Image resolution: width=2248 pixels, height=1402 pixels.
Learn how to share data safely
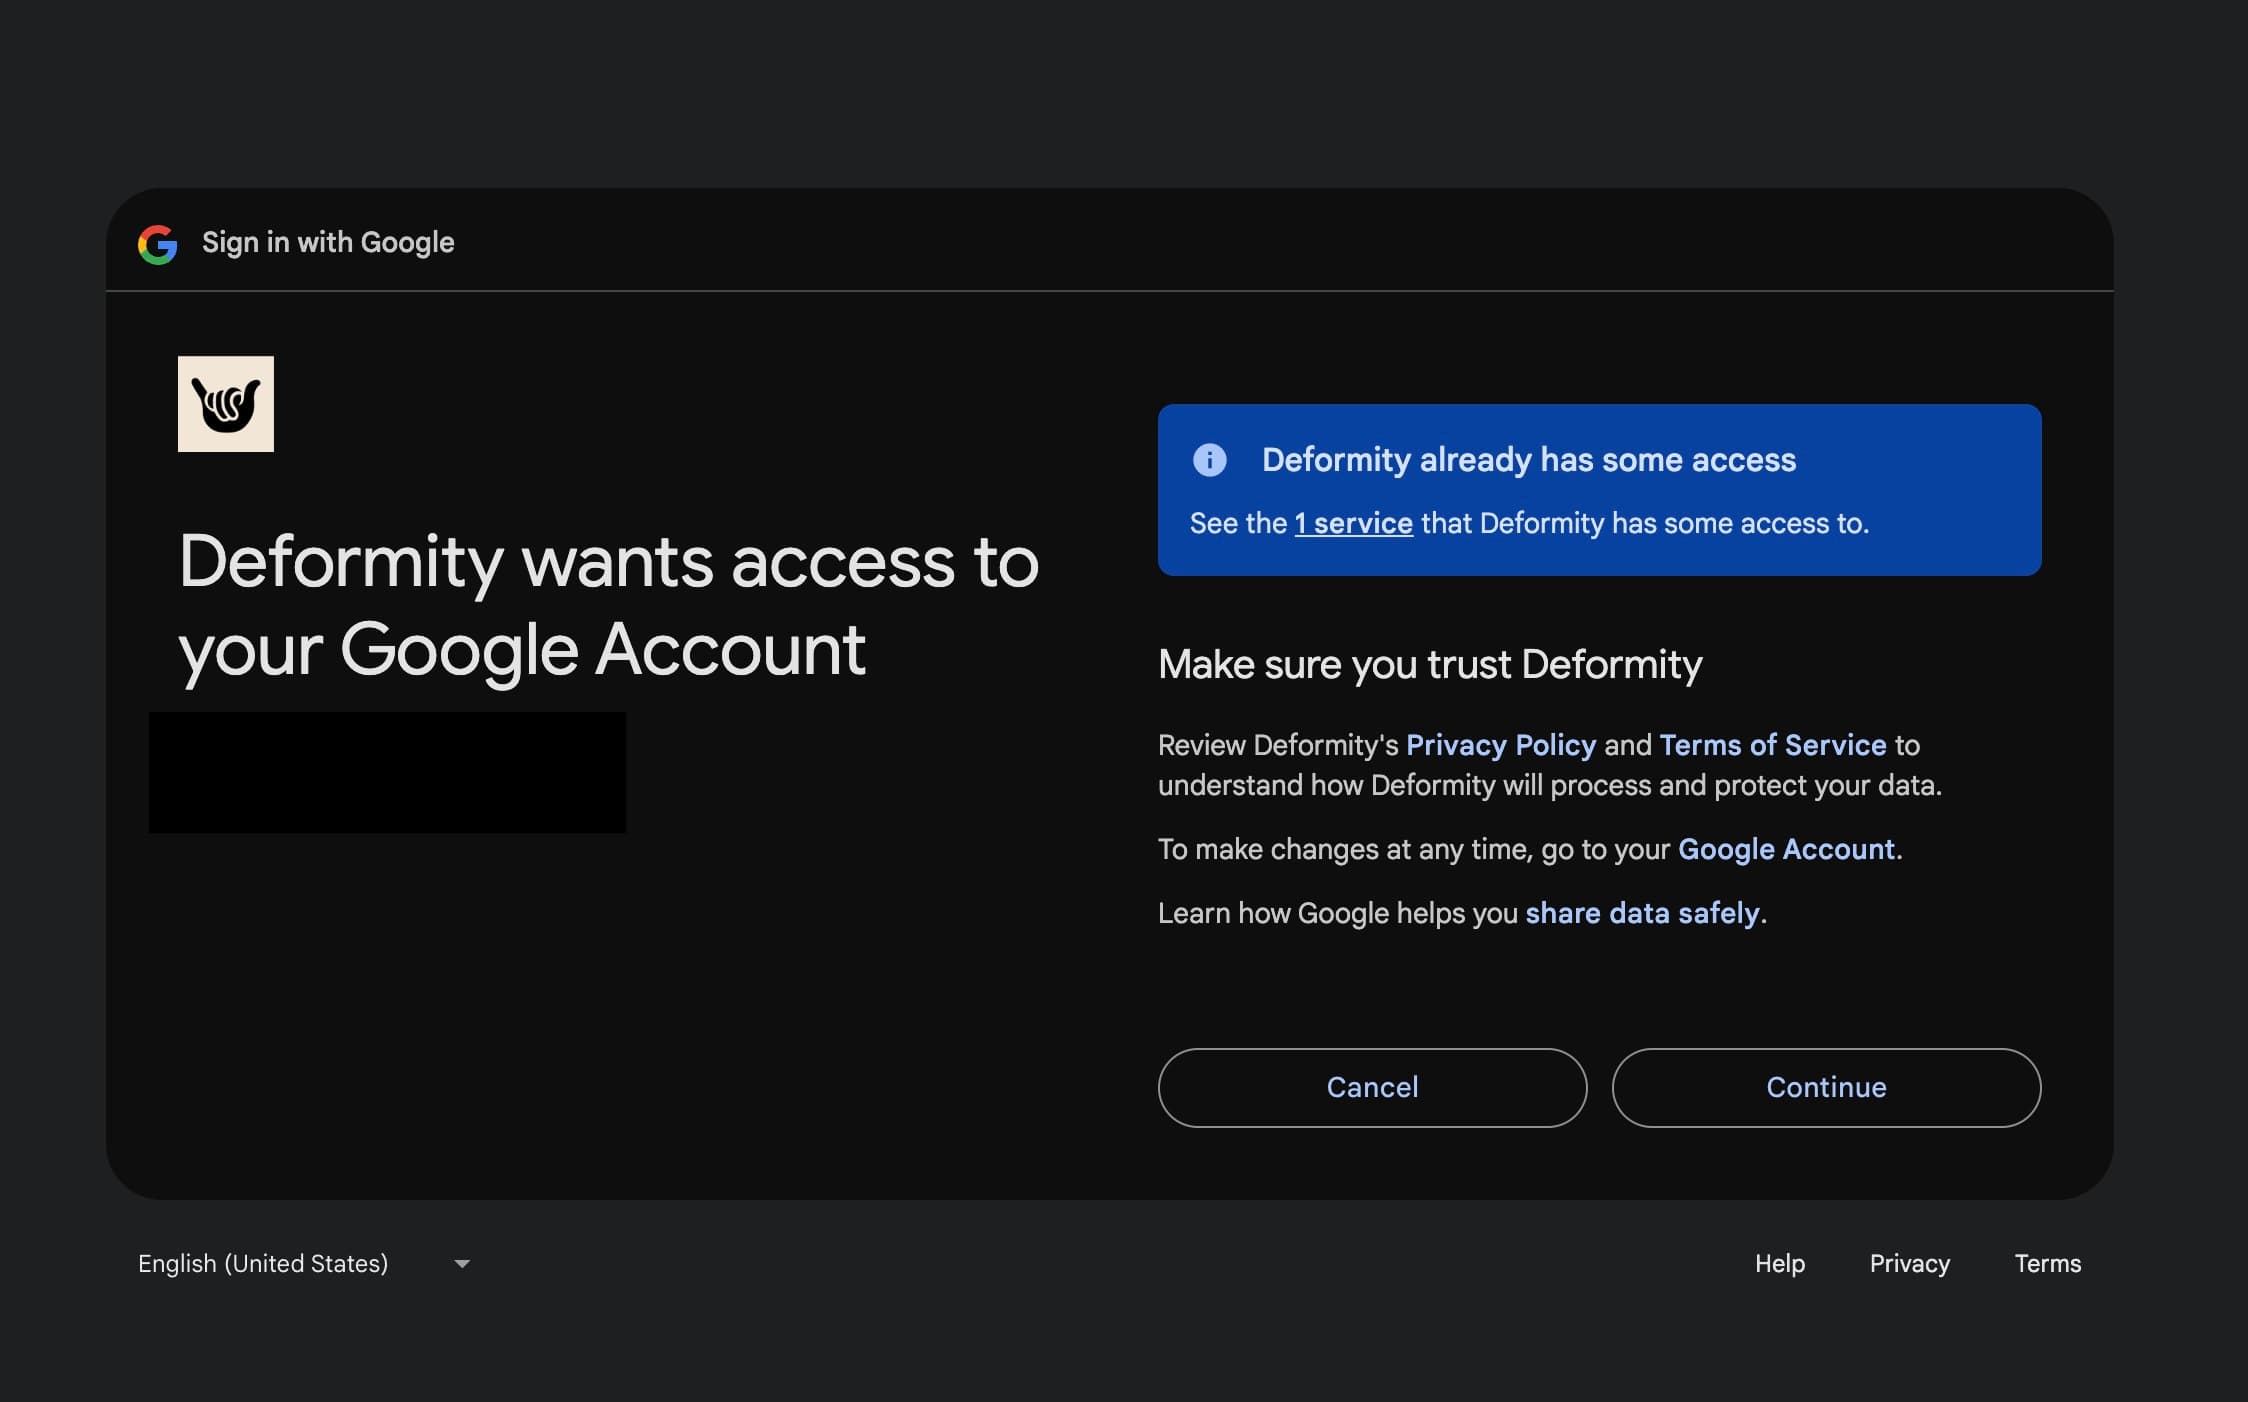1643,912
